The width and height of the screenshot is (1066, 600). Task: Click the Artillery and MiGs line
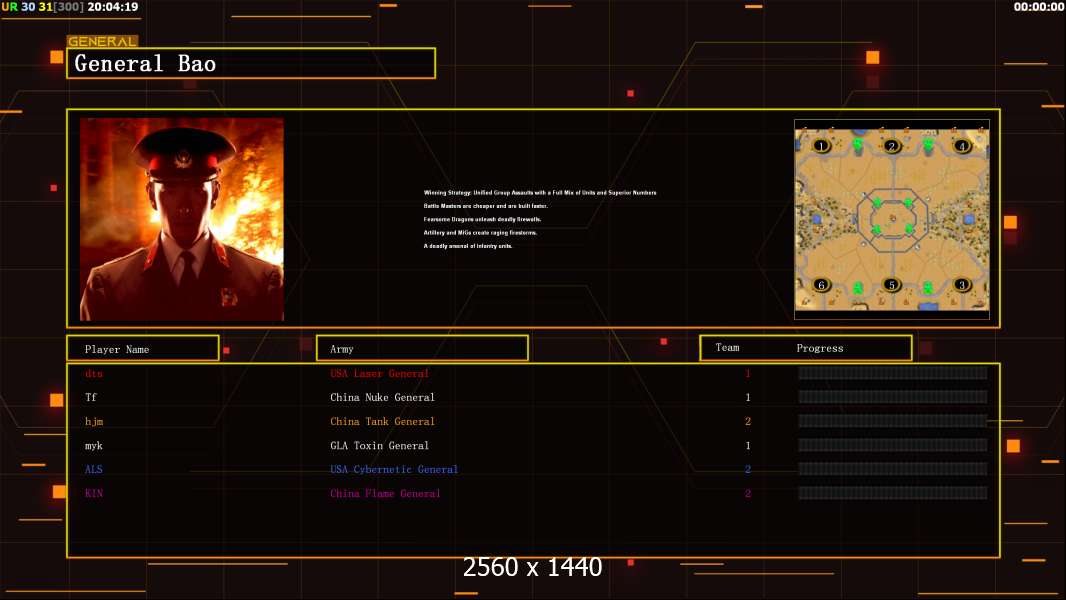point(480,232)
